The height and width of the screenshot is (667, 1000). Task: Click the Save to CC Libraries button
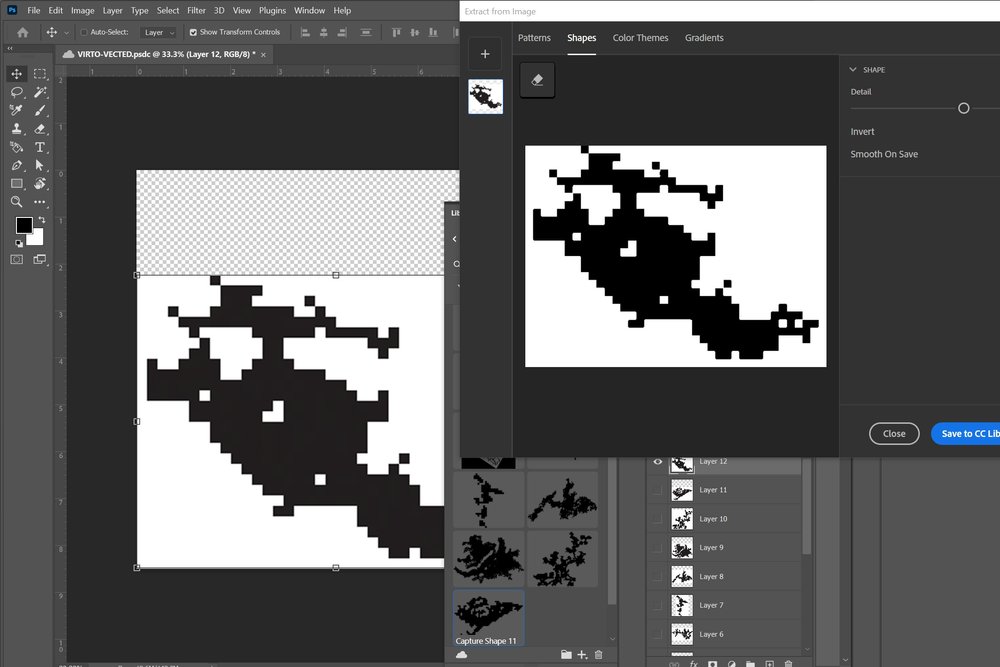point(966,434)
